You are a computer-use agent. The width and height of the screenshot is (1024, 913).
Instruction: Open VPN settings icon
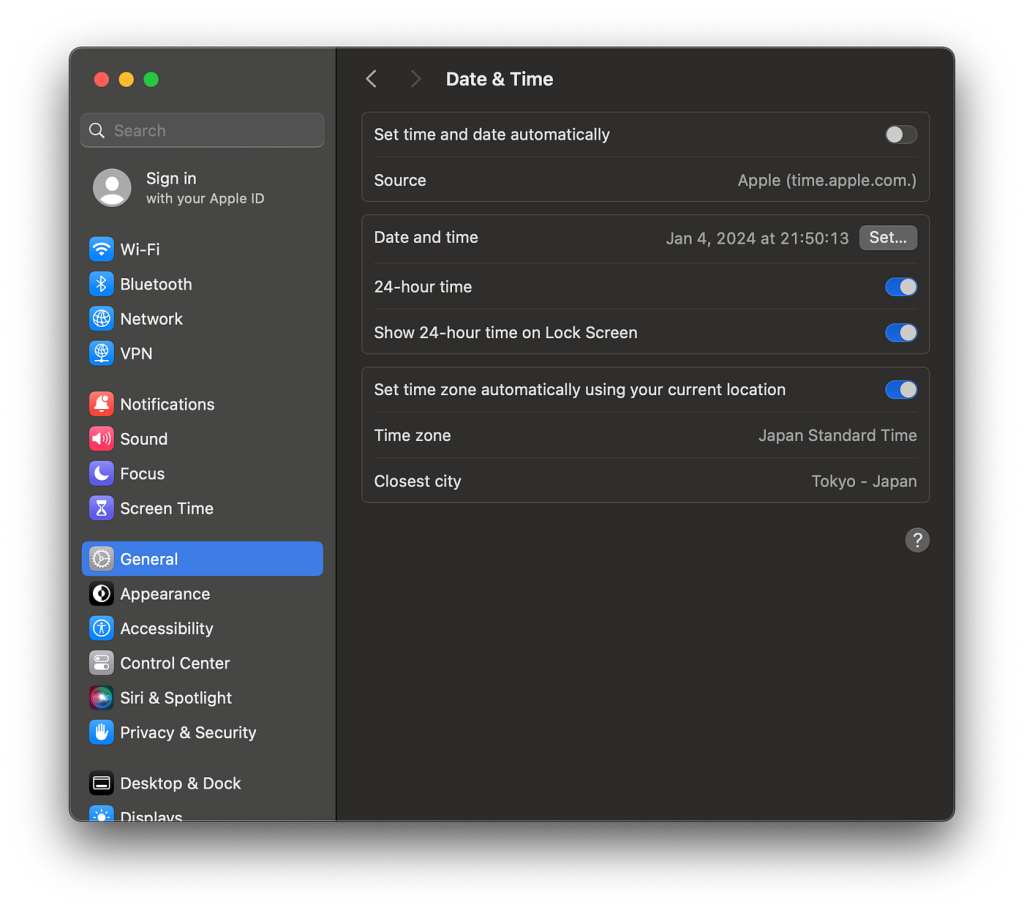coord(101,353)
